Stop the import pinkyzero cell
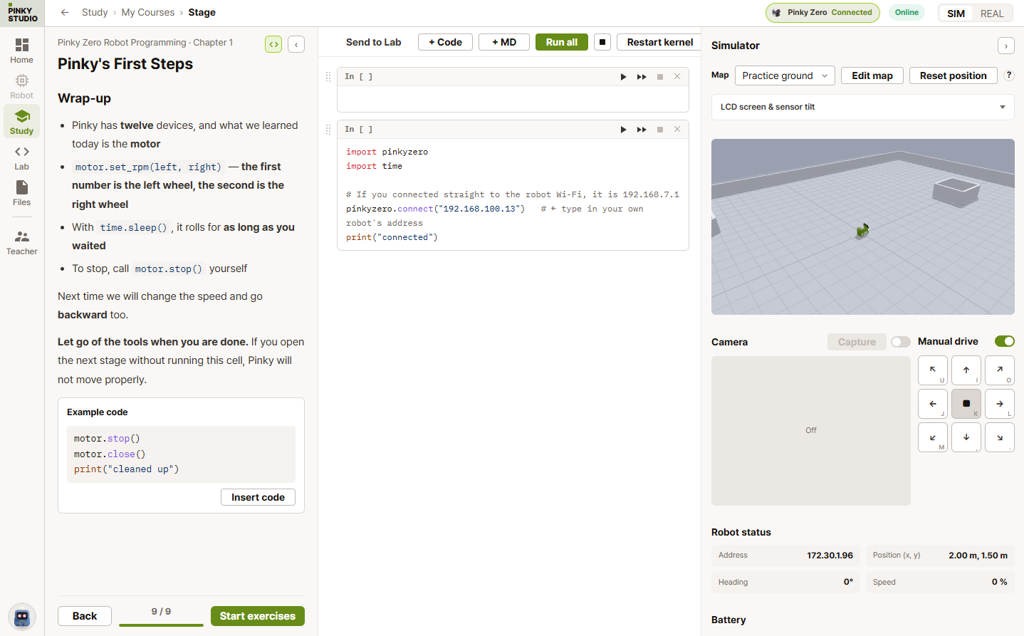Image resolution: width=1024 pixels, height=636 pixels. (x=660, y=129)
